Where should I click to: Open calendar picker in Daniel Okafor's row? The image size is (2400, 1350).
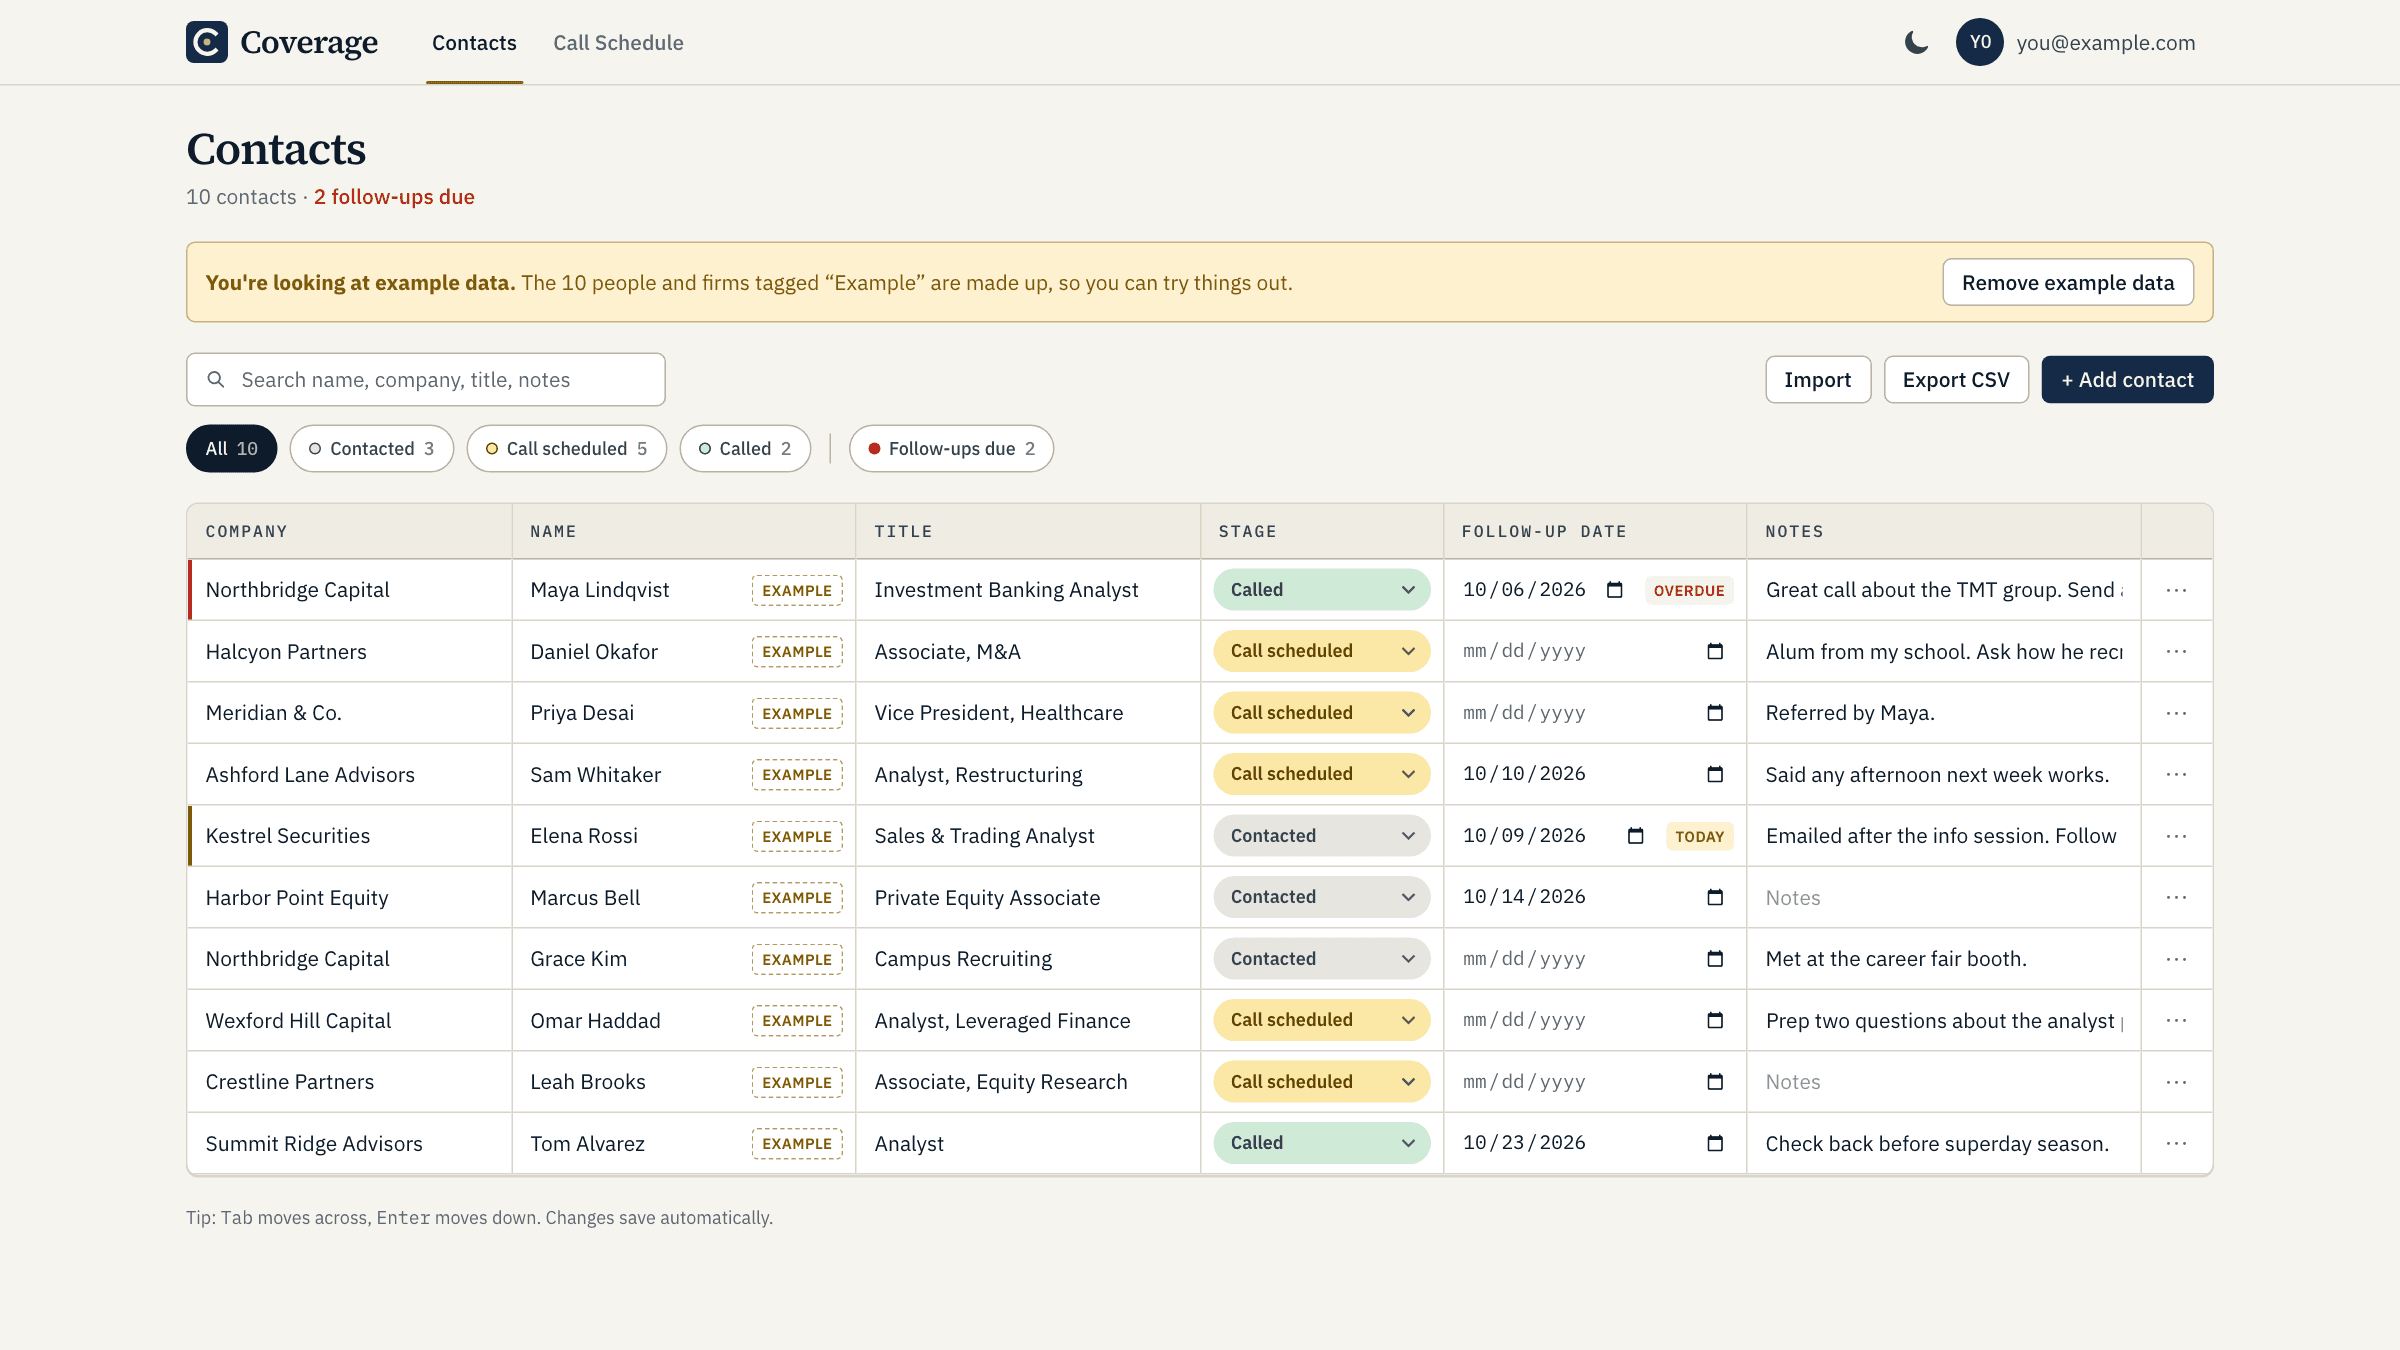1715,651
